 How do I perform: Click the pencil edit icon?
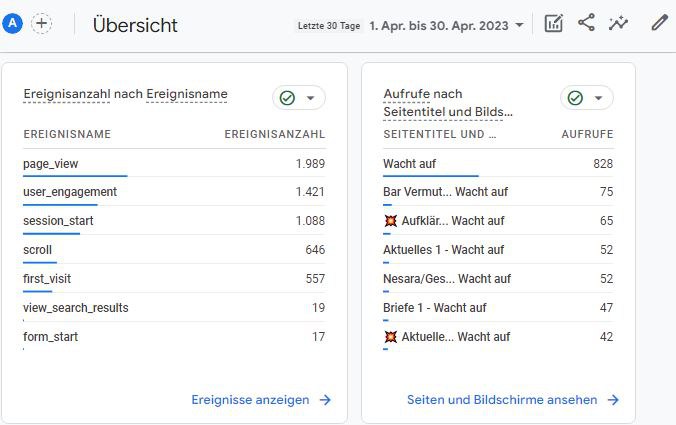pyautogui.click(x=658, y=24)
